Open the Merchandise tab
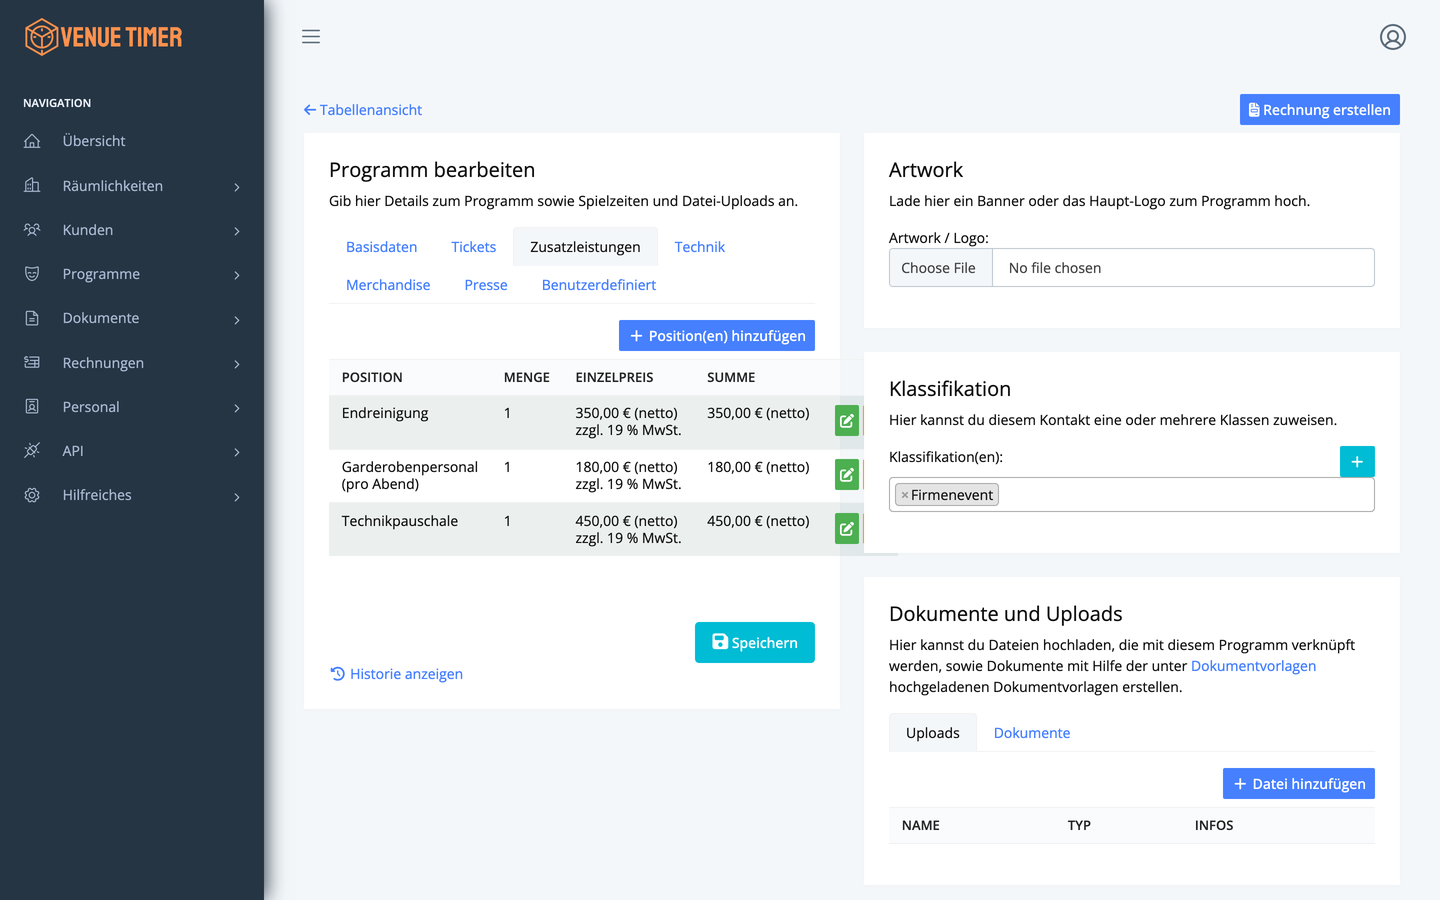This screenshot has width=1440, height=900. (x=388, y=285)
